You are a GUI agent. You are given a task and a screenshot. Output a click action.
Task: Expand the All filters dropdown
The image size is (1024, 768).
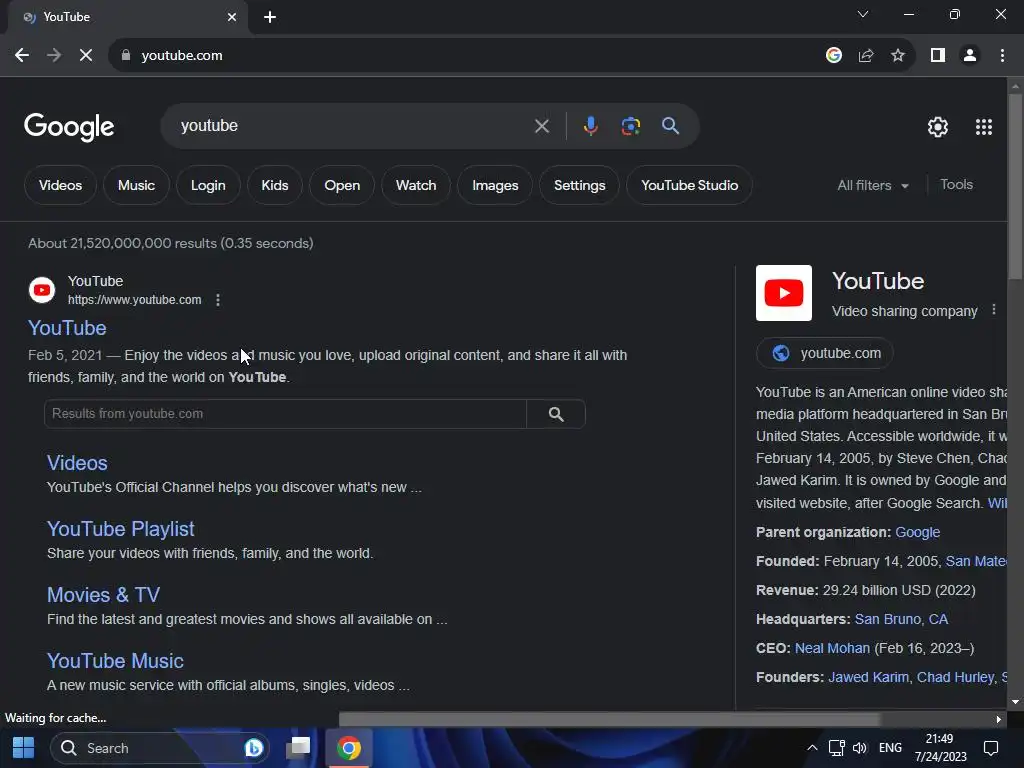tap(873, 185)
